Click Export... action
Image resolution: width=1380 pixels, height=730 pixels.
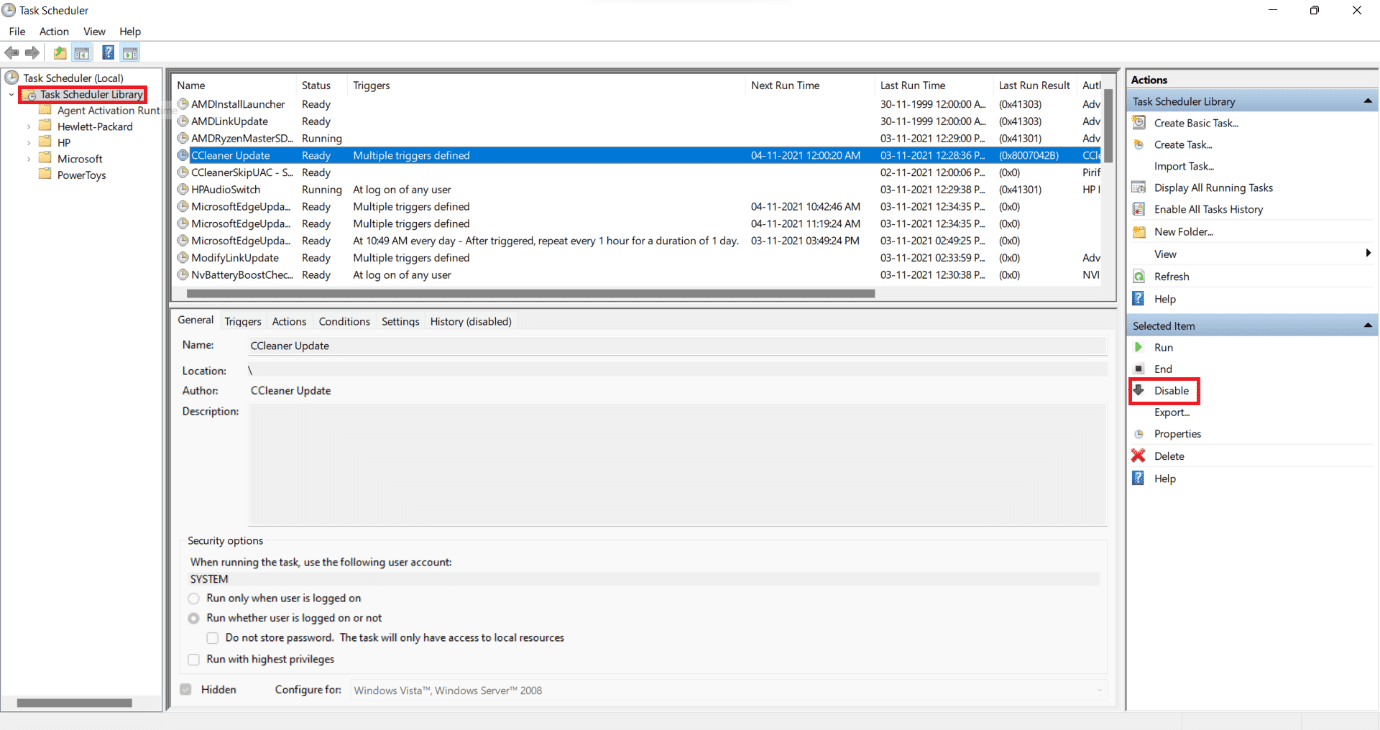(x=1172, y=412)
